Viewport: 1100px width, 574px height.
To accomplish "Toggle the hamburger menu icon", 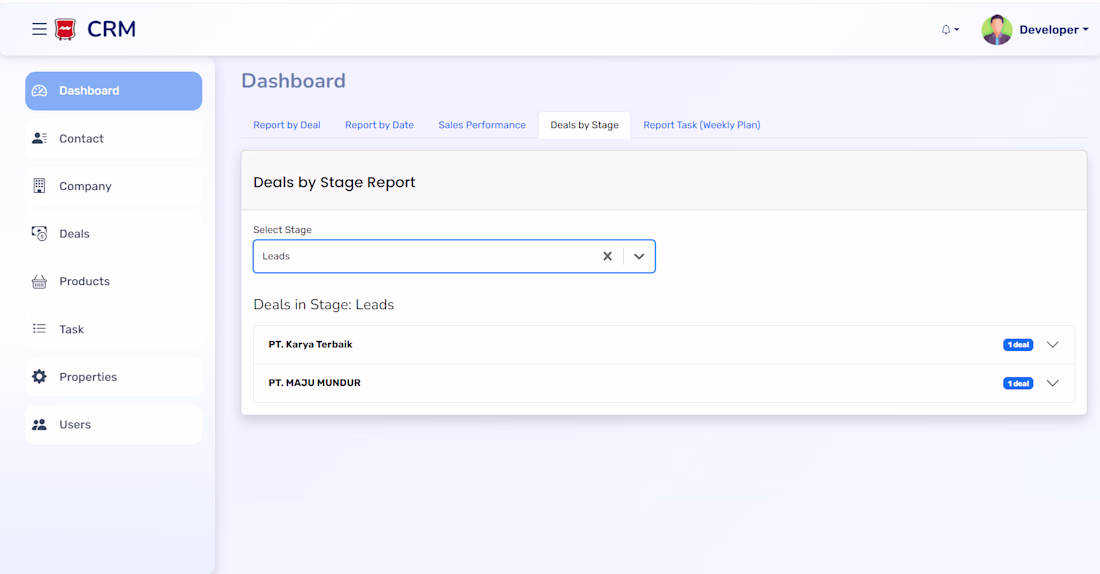I will [x=39, y=29].
